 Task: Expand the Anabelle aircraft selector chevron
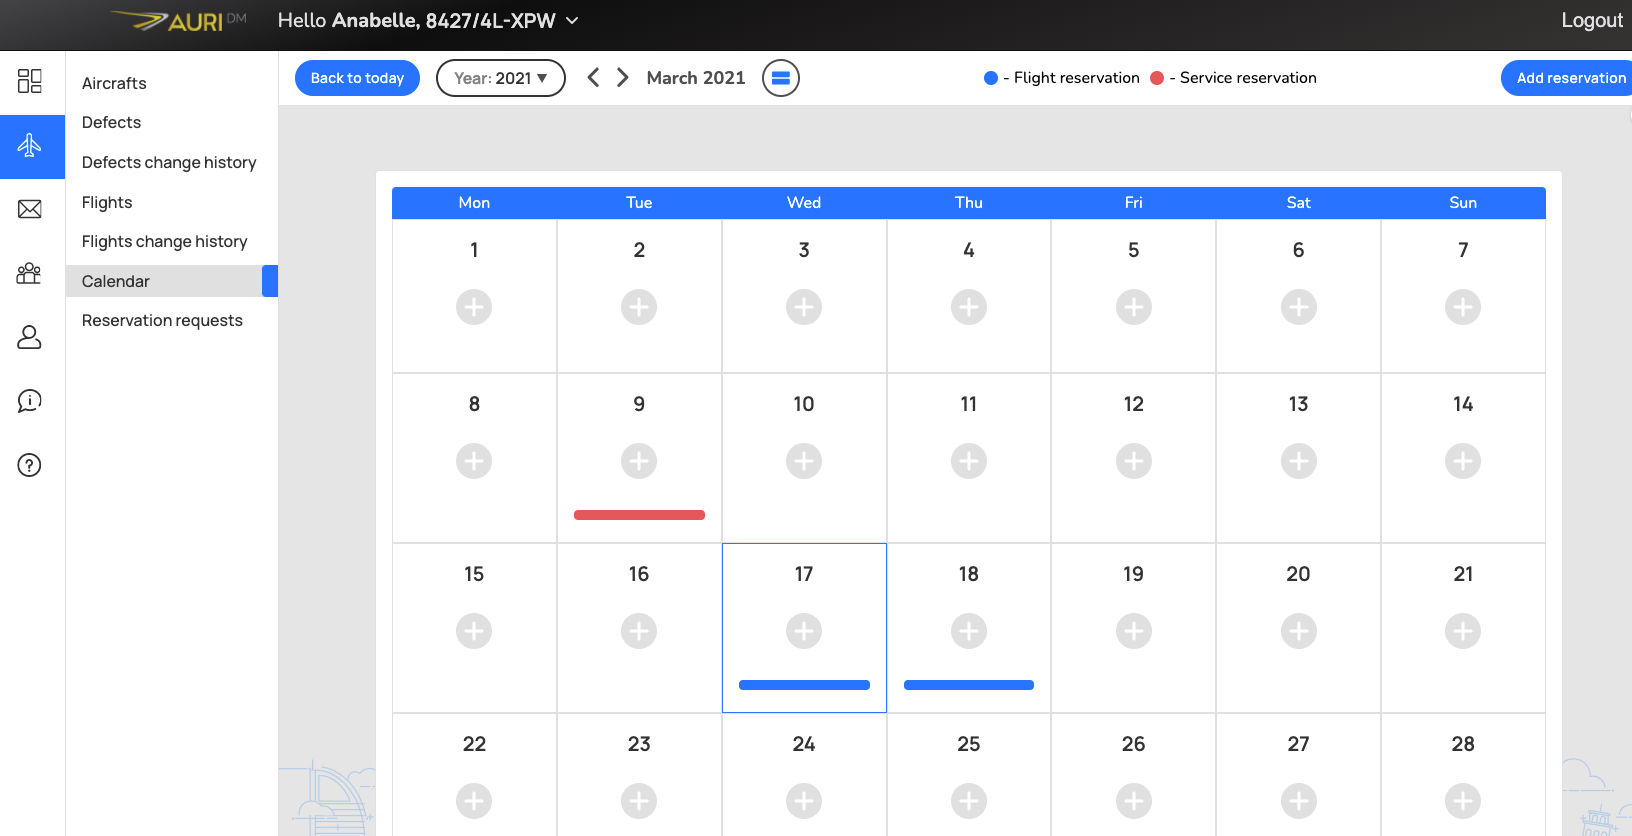572,21
